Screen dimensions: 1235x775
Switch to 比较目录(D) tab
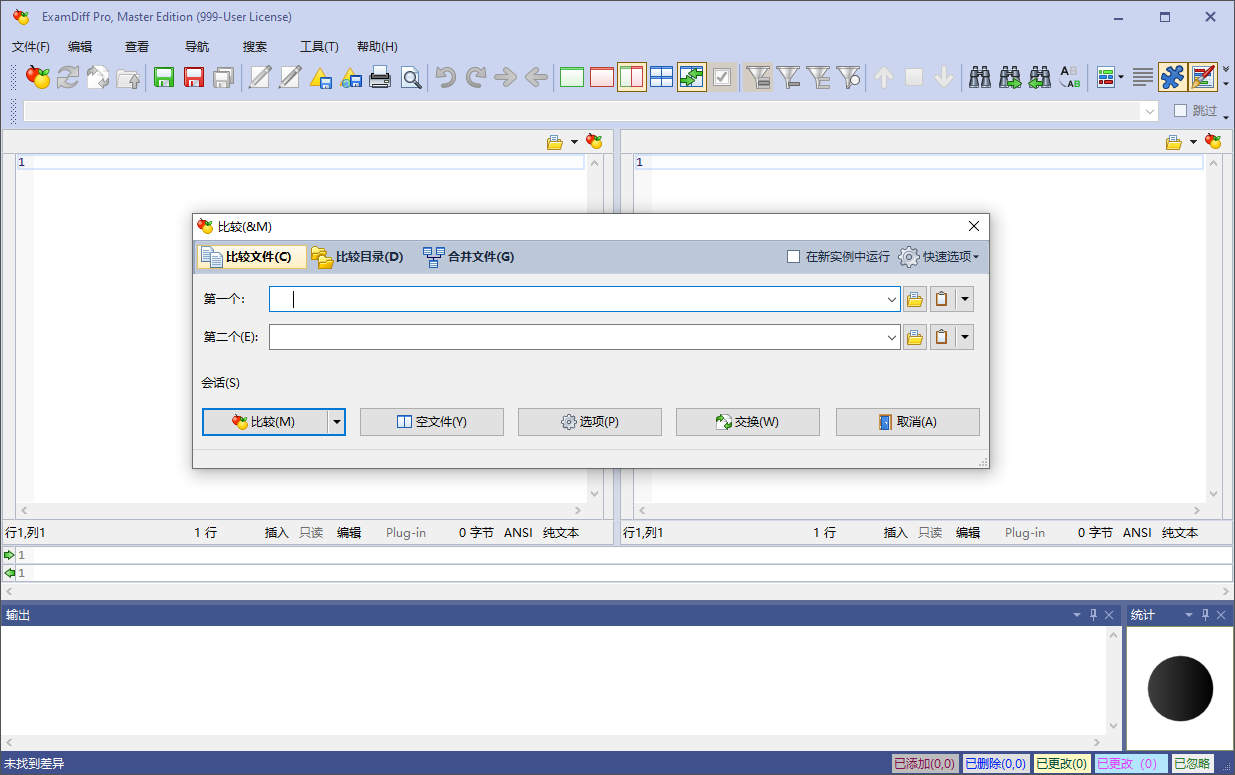click(x=358, y=257)
